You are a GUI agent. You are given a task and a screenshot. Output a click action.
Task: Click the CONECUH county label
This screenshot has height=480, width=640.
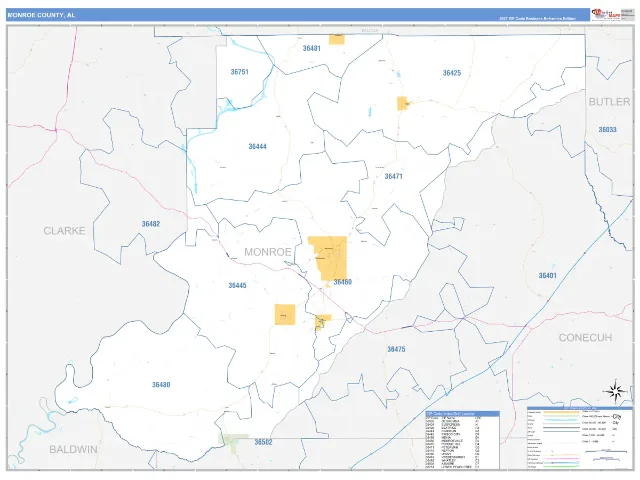pos(585,338)
